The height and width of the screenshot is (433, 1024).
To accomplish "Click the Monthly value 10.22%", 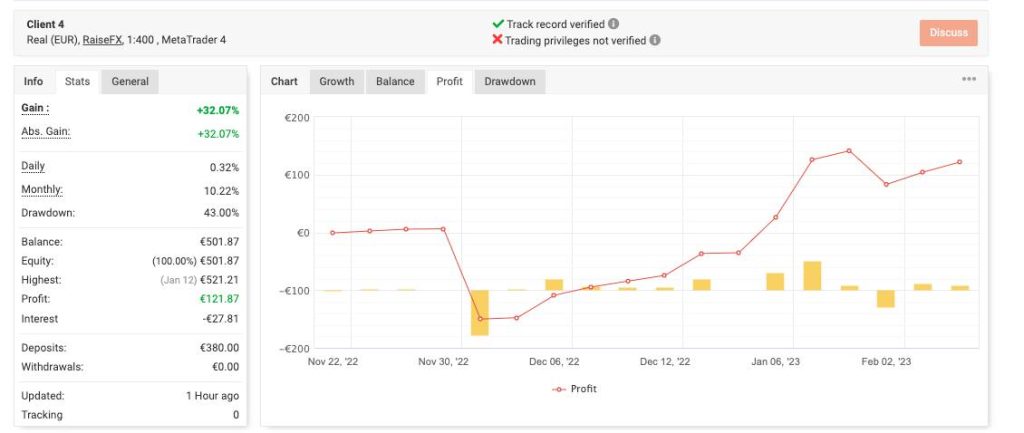I will tap(221, 191).
